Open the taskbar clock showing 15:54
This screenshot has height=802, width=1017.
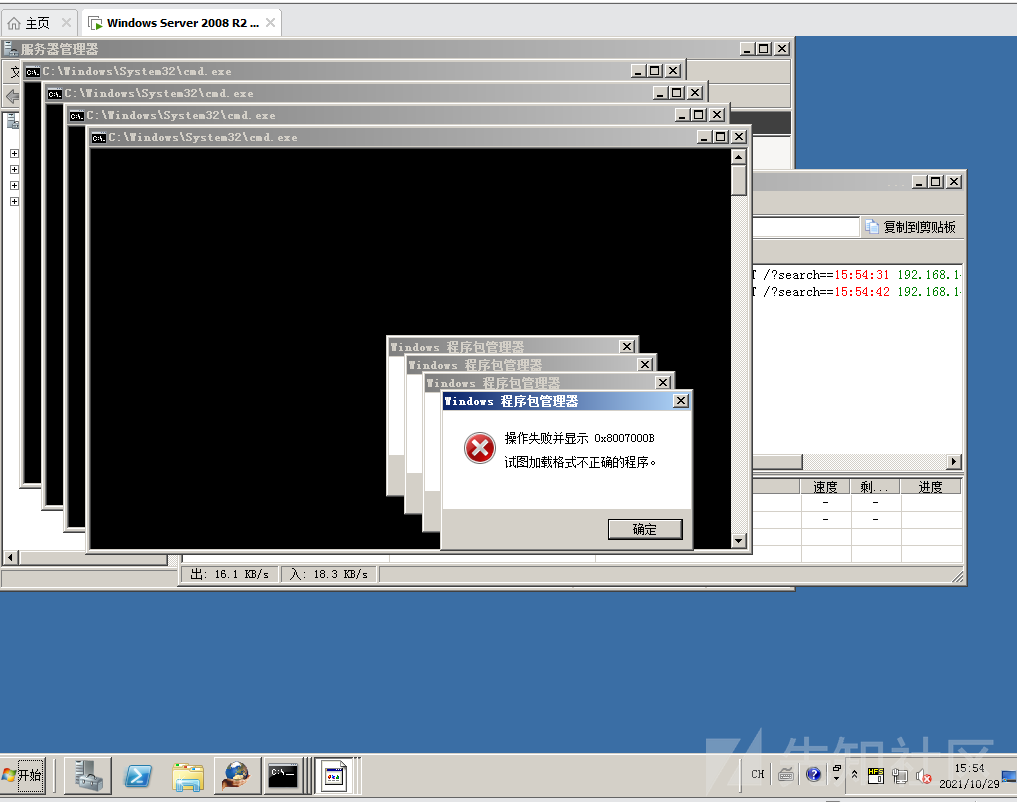pyautogui.click(x=969, y=775)
